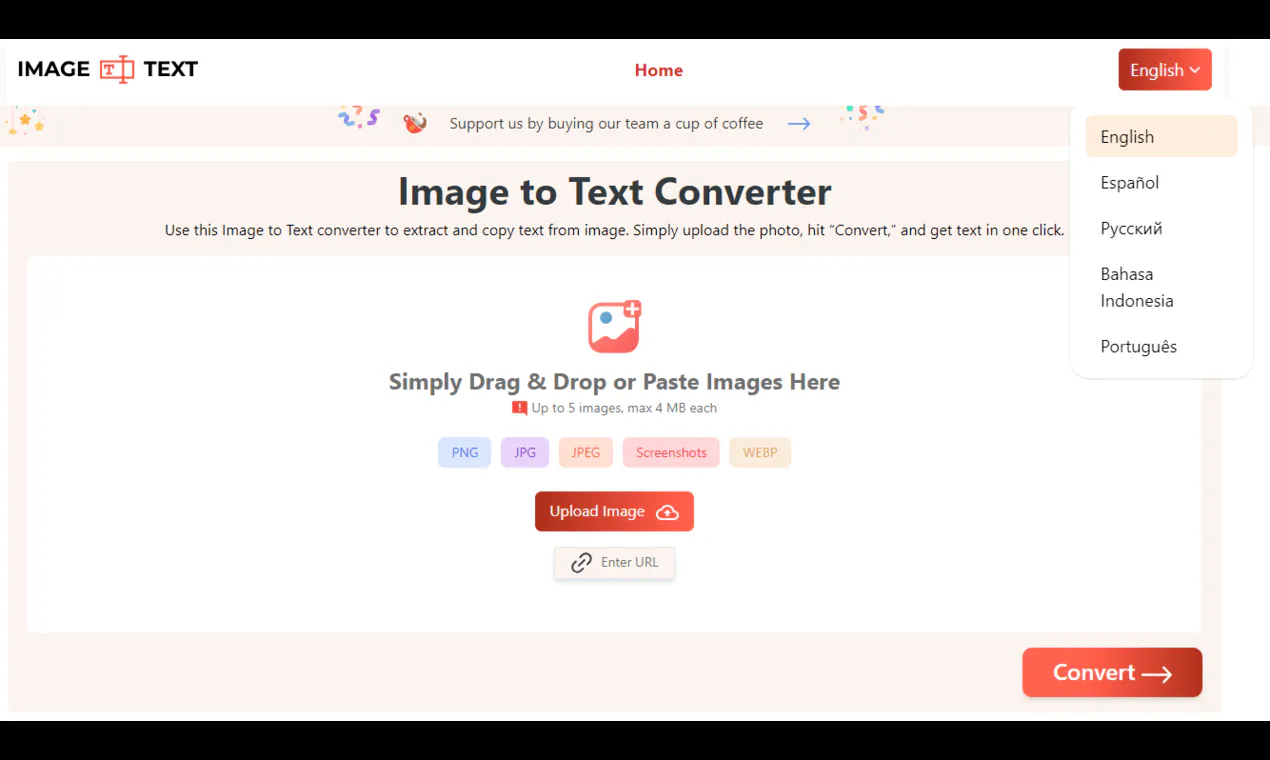The width and height of the screenshot is (1270, 760).
Task: Click the Upload Image button
Action: pyautogui.click(x=614, y=512)
